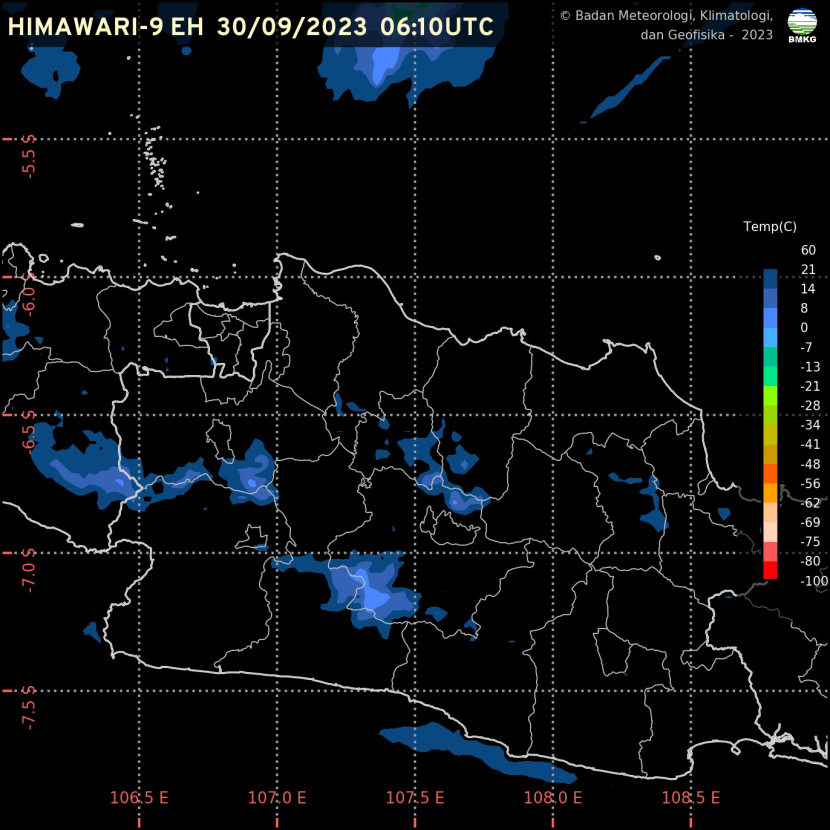Click the -7.5 S latitude label

[29, 708]
